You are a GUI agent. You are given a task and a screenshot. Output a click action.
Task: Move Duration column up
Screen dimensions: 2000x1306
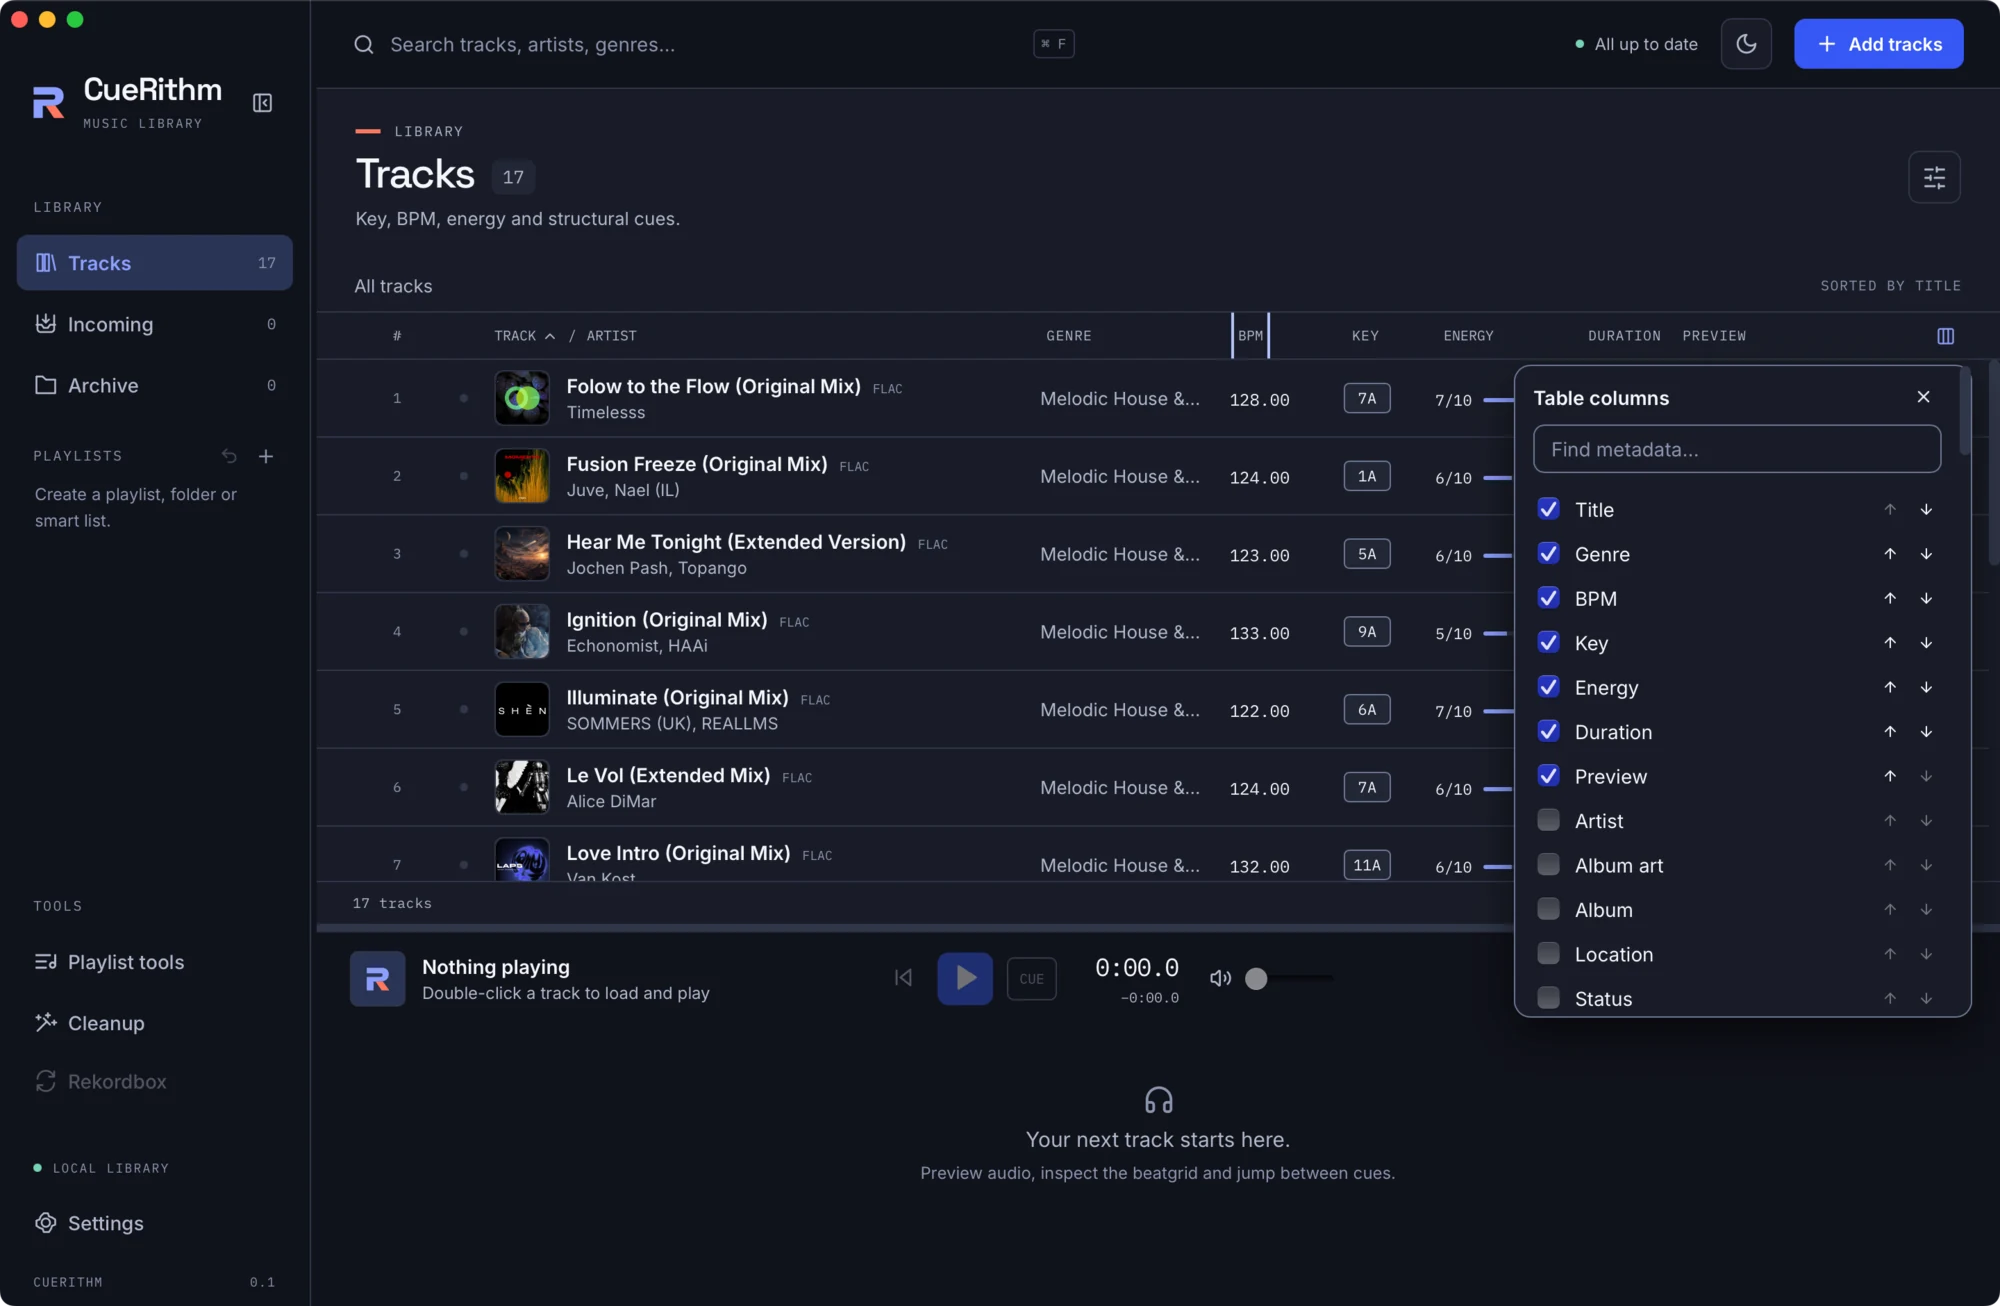click(x=1890, y=732)
